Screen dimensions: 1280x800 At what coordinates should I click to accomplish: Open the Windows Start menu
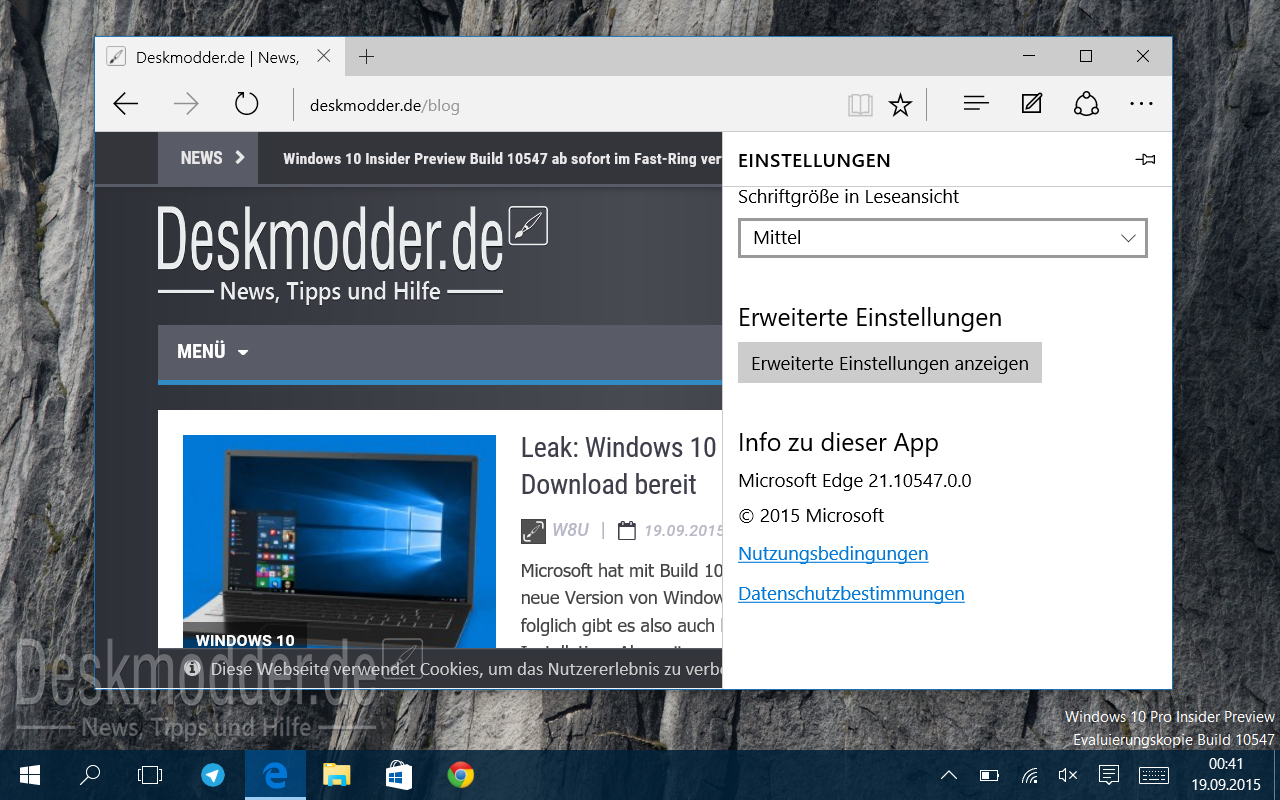tap(29, 775)
